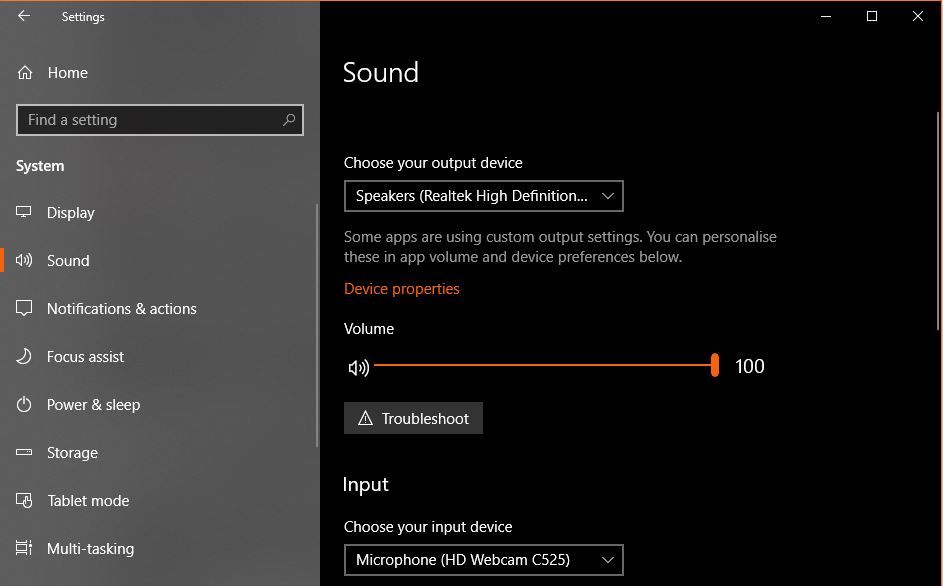Click the Troubleshoot button

[x=413, y=418]
